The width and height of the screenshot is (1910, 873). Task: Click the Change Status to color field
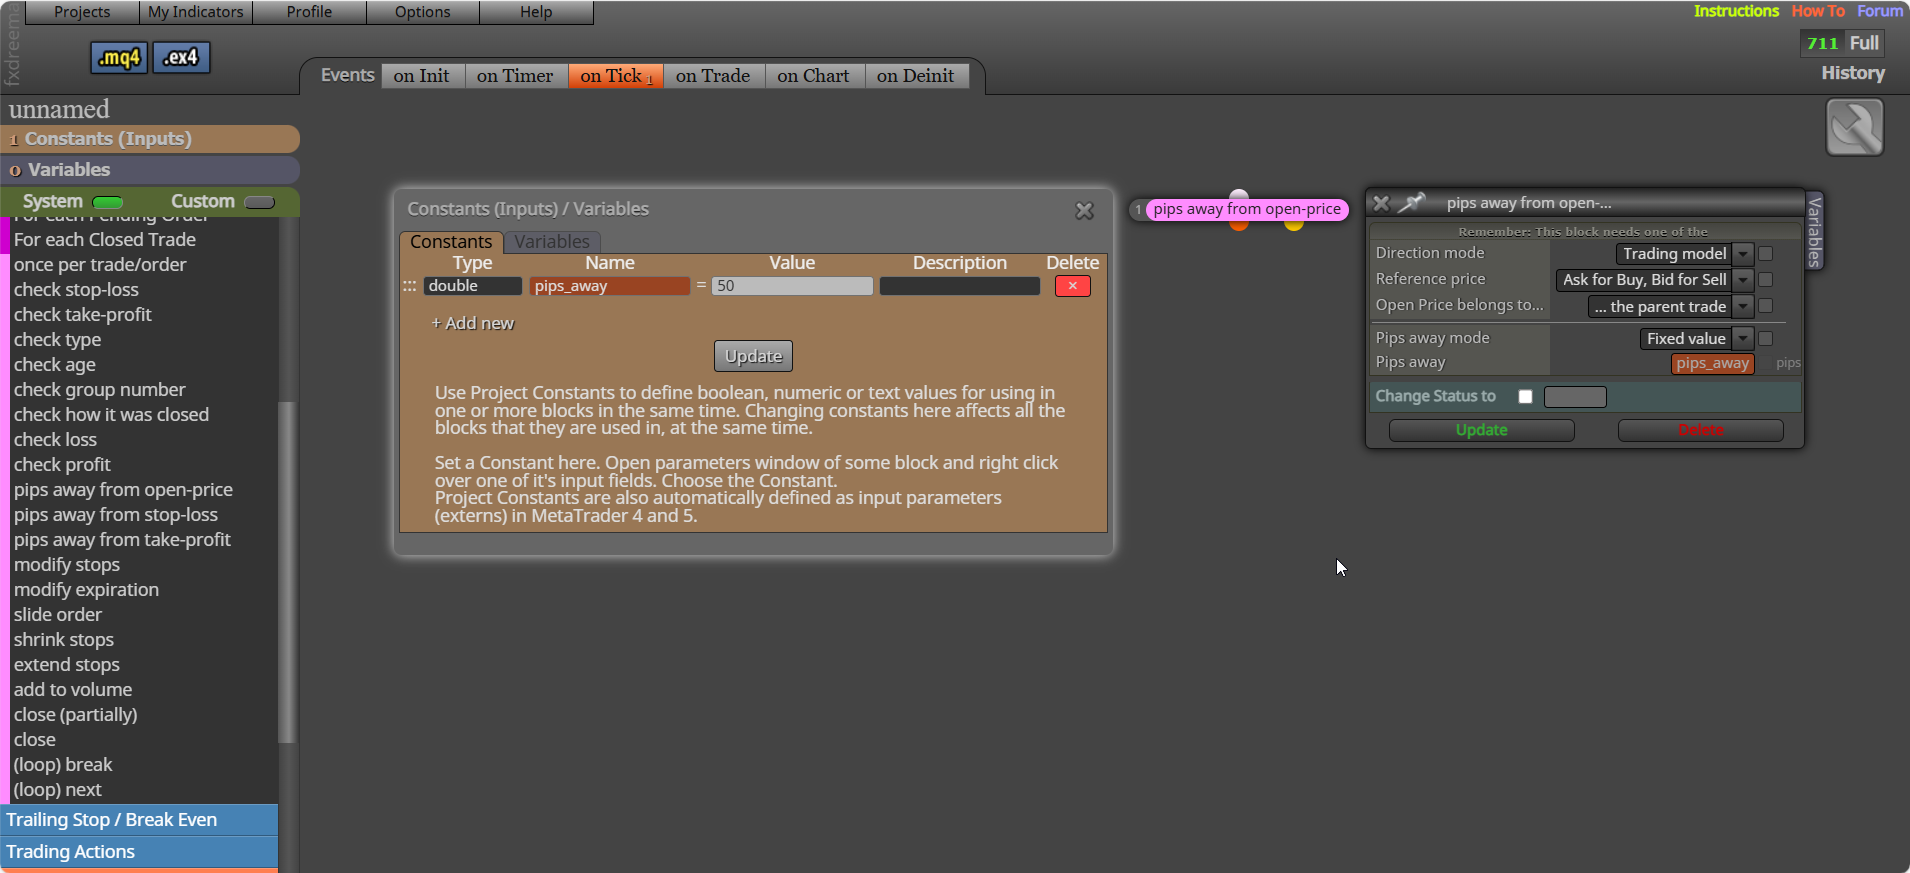coord(1575,397)
